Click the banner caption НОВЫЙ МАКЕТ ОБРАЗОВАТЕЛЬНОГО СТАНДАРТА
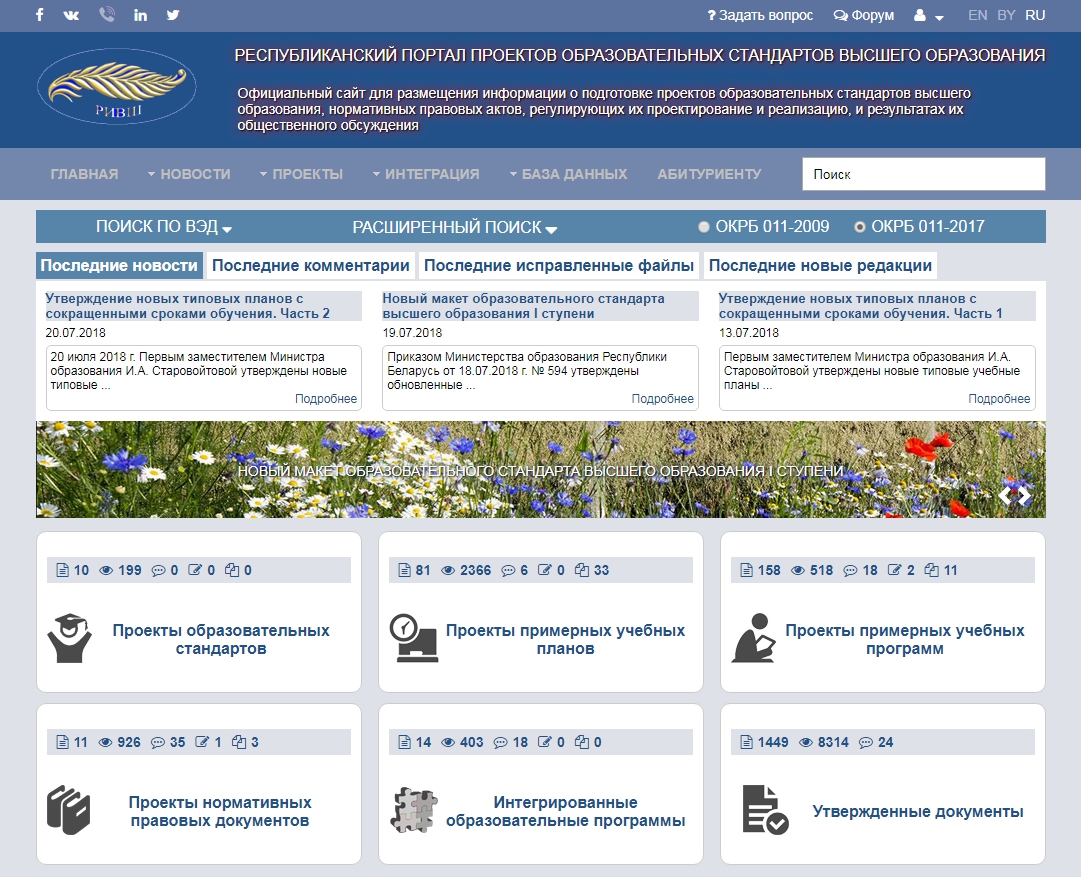The image size is (1081, 877). (x=540, y=471)
